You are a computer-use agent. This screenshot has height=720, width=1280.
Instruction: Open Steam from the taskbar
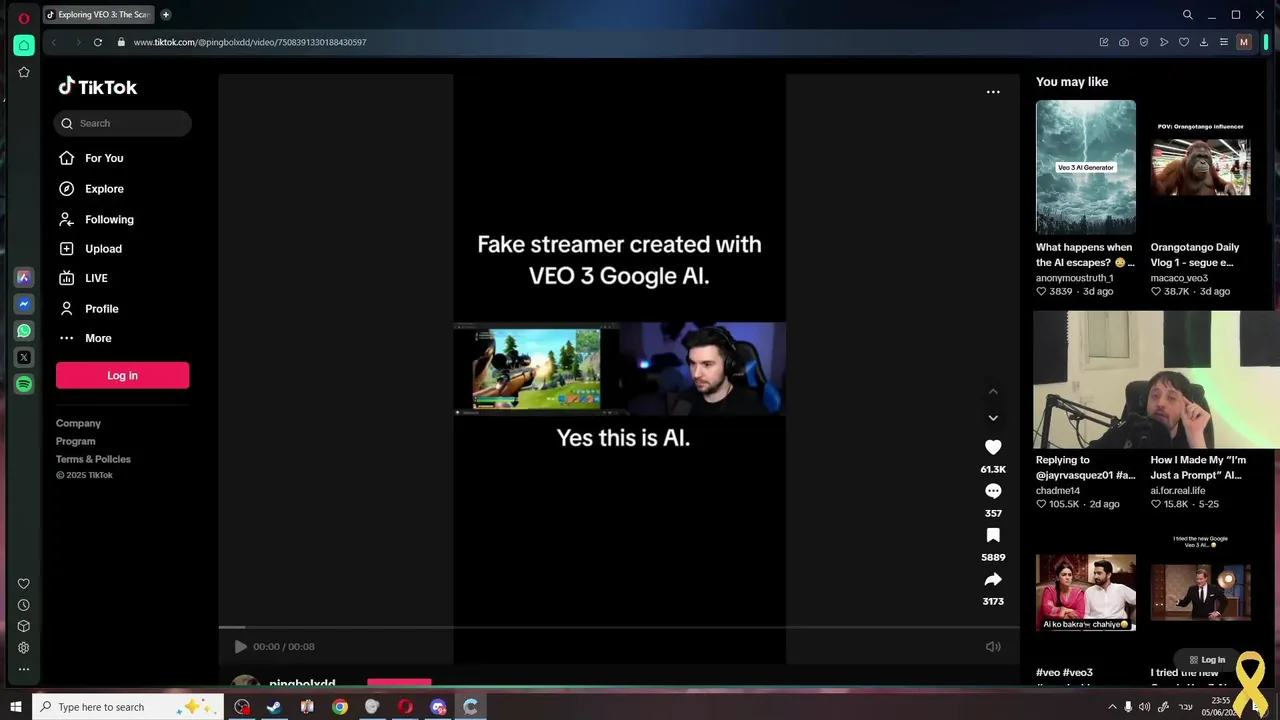coord(274,707)
